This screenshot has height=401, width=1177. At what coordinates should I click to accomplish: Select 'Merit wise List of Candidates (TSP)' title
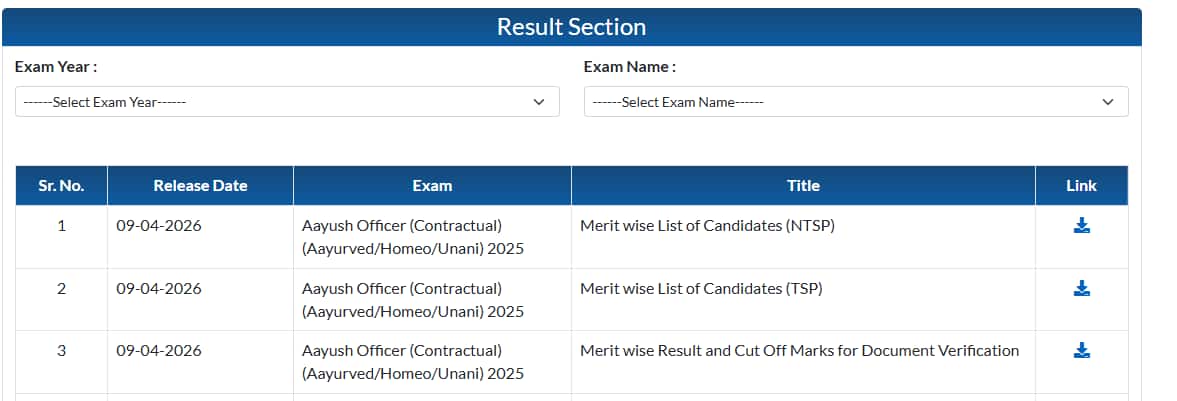coord(701,289)
